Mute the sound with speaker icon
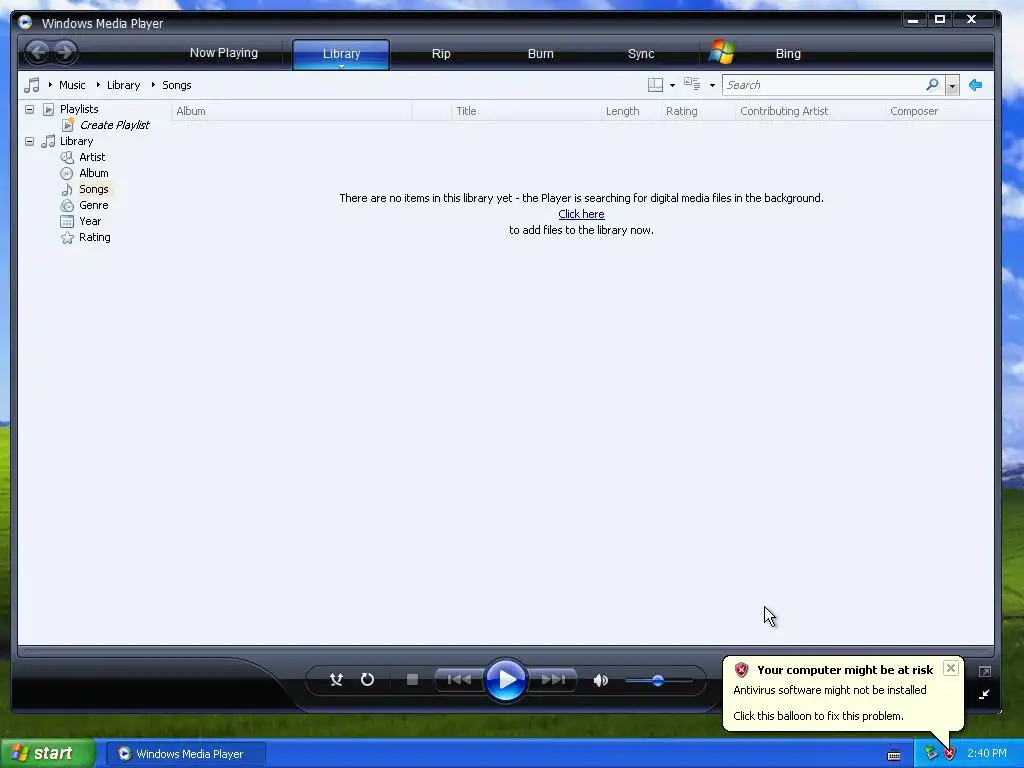The image size is (1024, 768). (x=601, y=680)
